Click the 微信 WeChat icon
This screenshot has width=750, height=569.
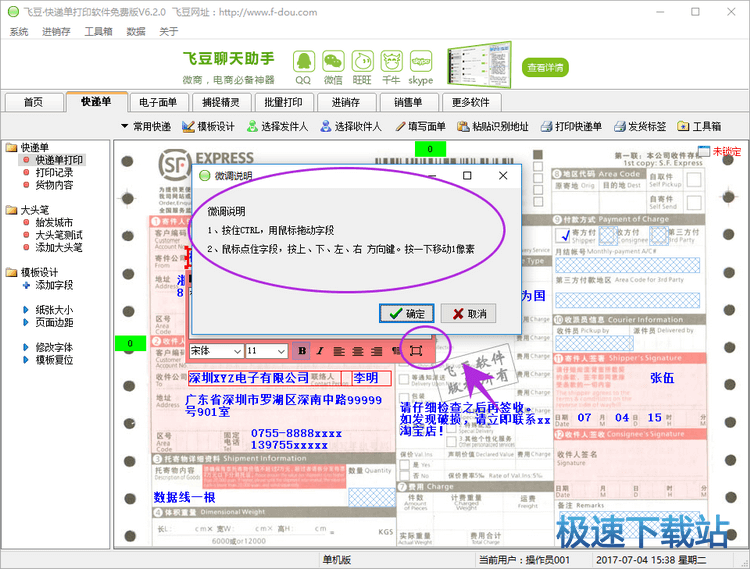point(333,62)
